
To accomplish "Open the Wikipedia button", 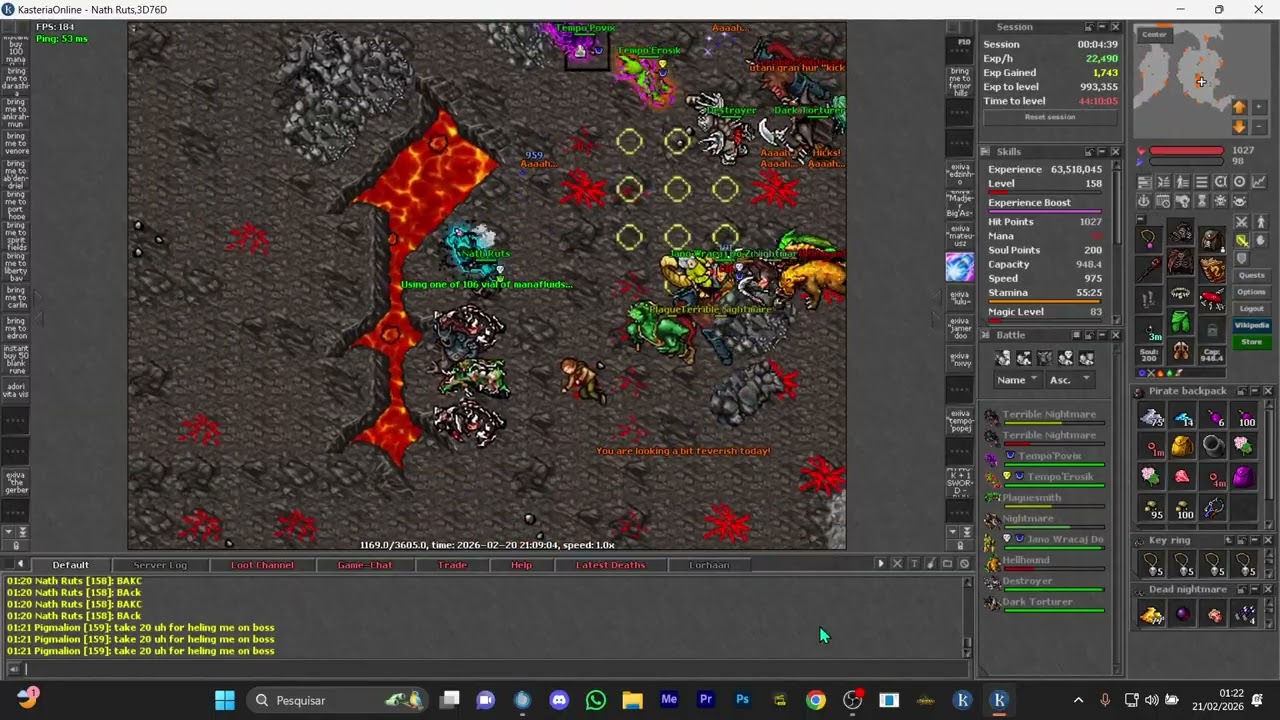I will 1252,325.
